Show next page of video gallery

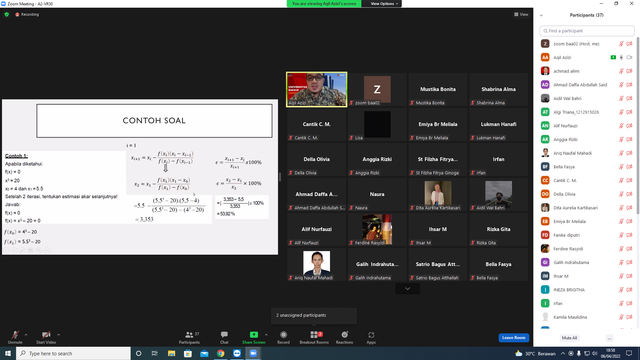click(x=407, y=289)
